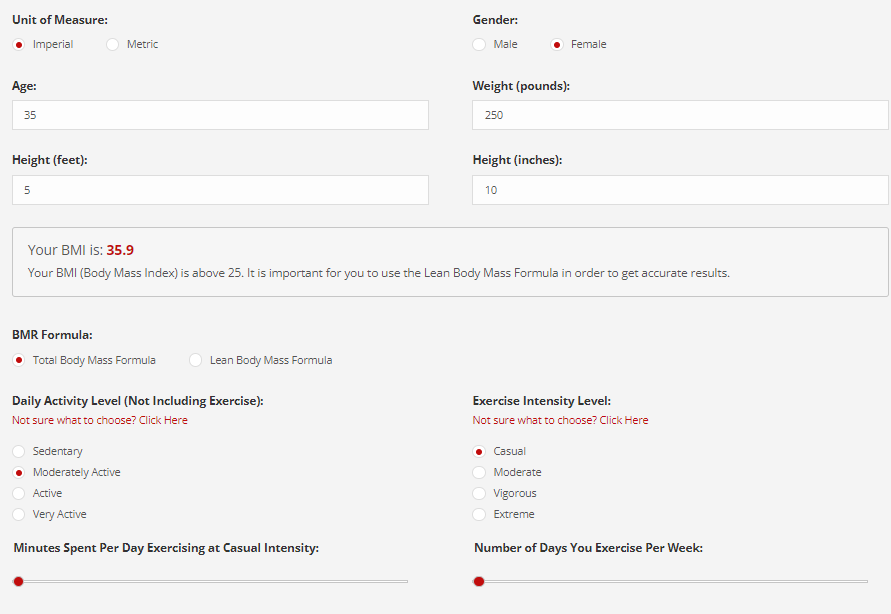Choose Very Active daily activity level
Viewport: 891px width, 614px height.
pyautogui.click(x=19, y=515)
